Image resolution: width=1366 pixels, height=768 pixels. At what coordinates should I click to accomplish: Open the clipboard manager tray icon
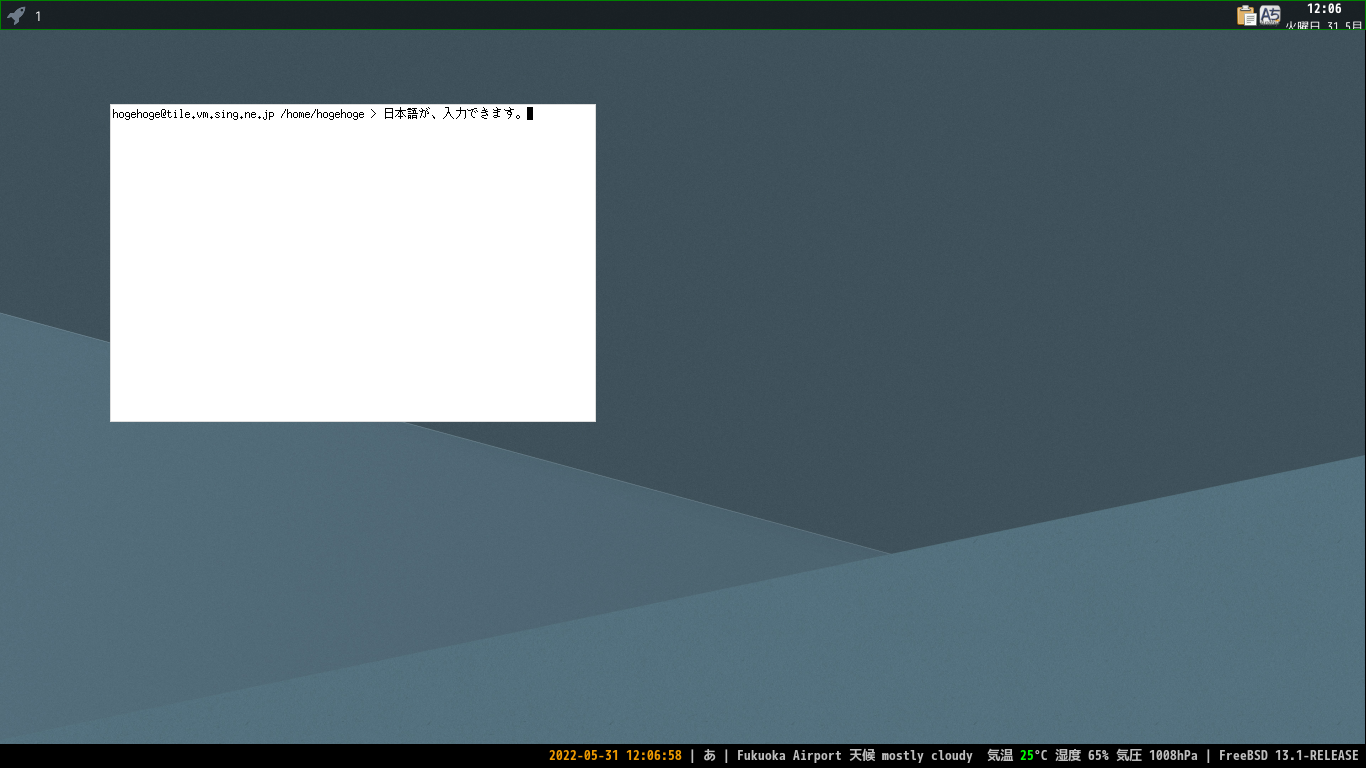(x=1246, y=15)
